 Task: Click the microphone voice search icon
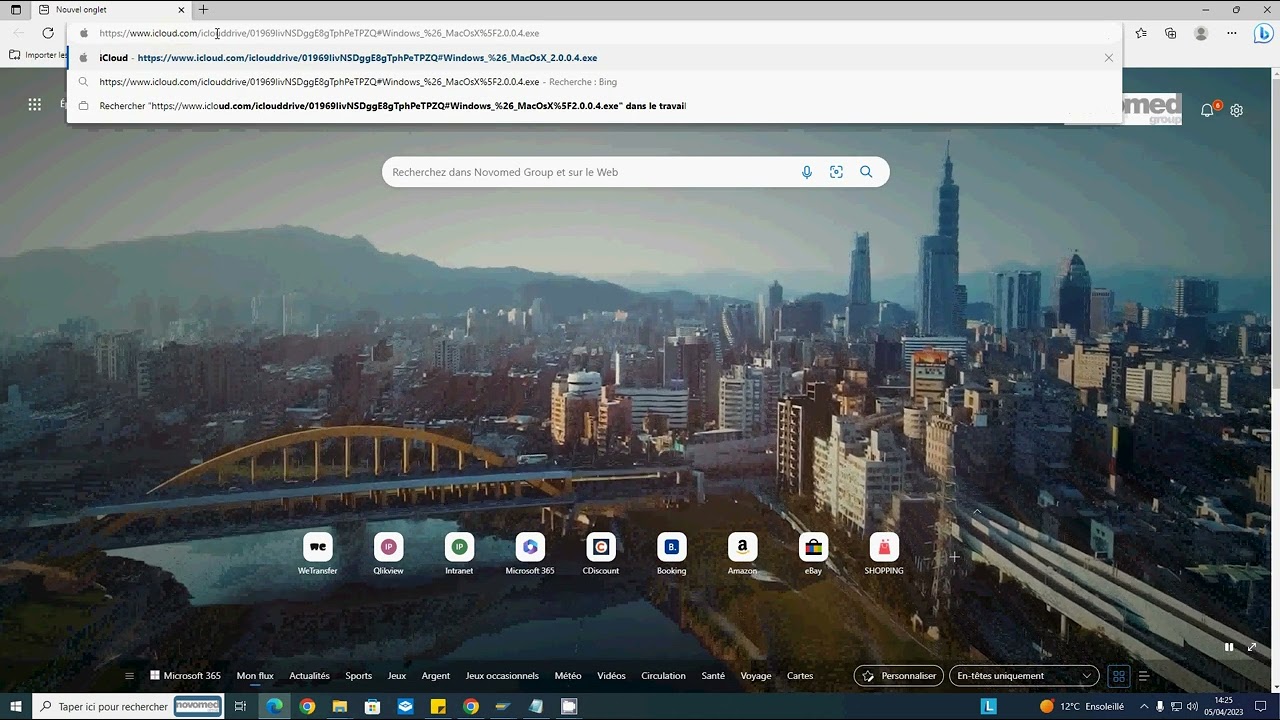[x=807, y=172]
